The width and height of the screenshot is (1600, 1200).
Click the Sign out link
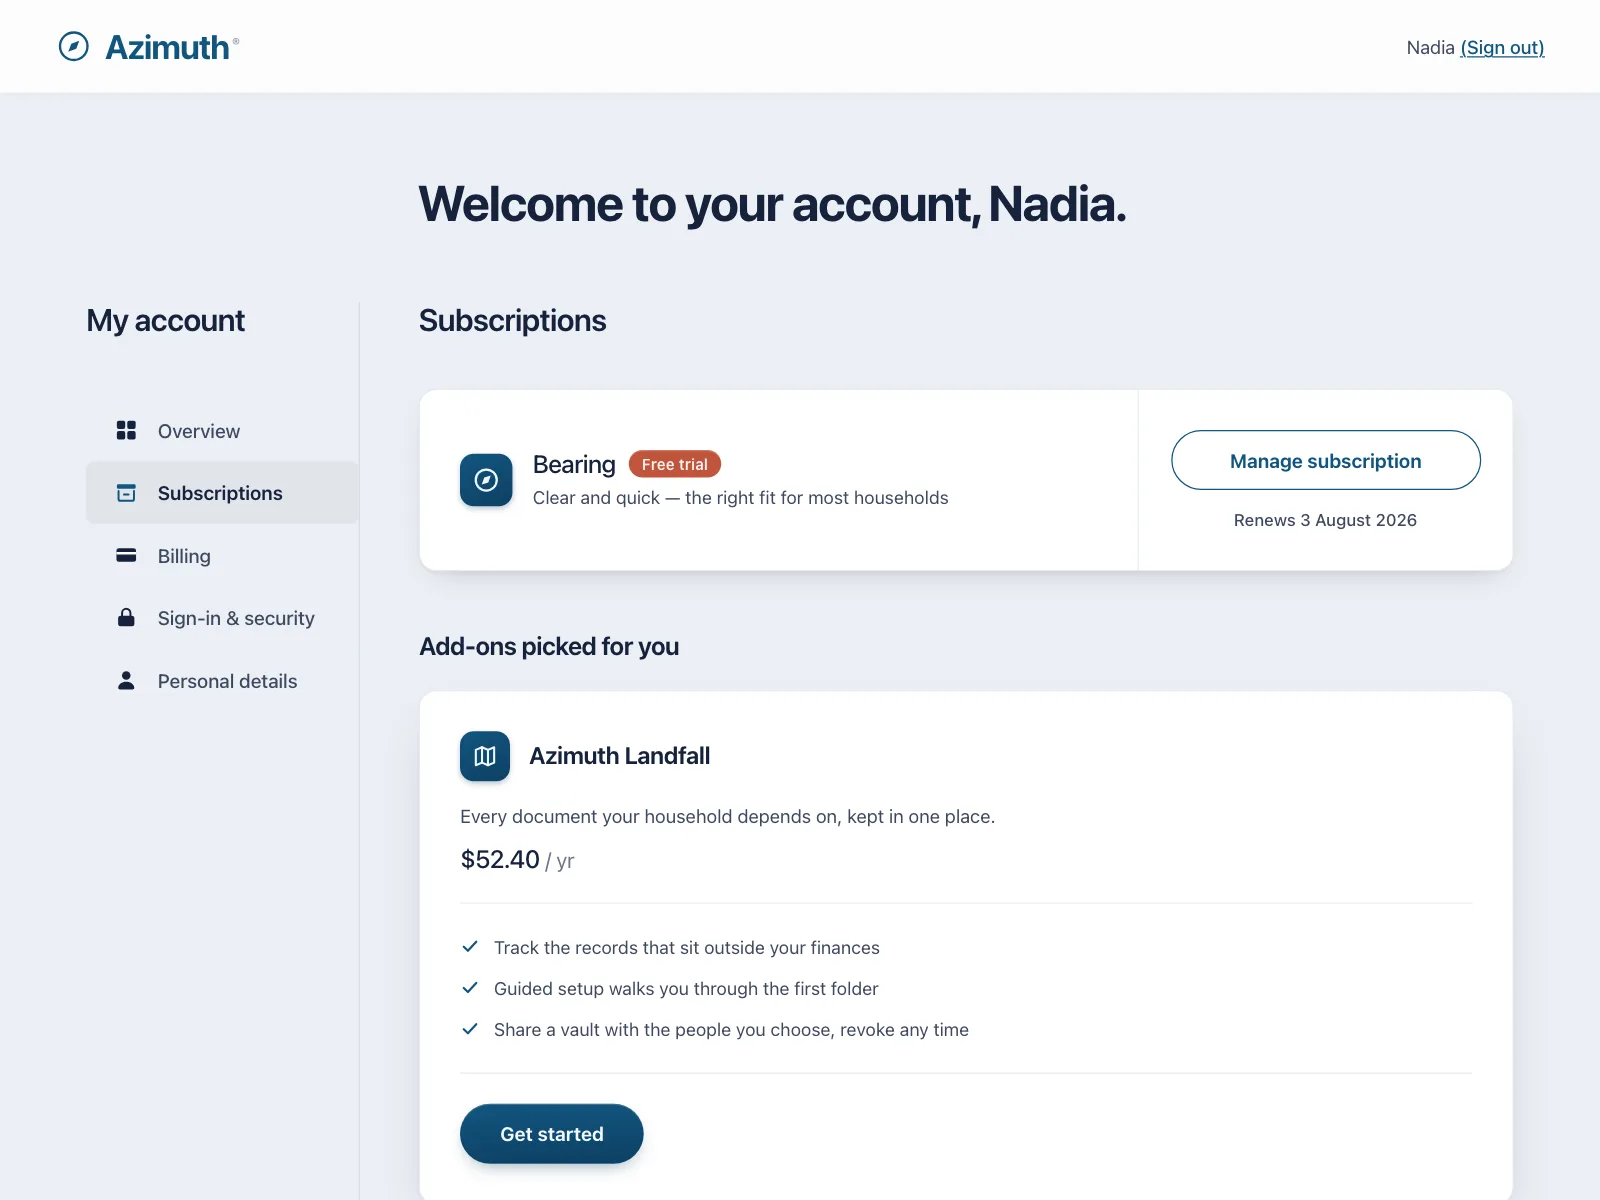[x=1502, y=48]
